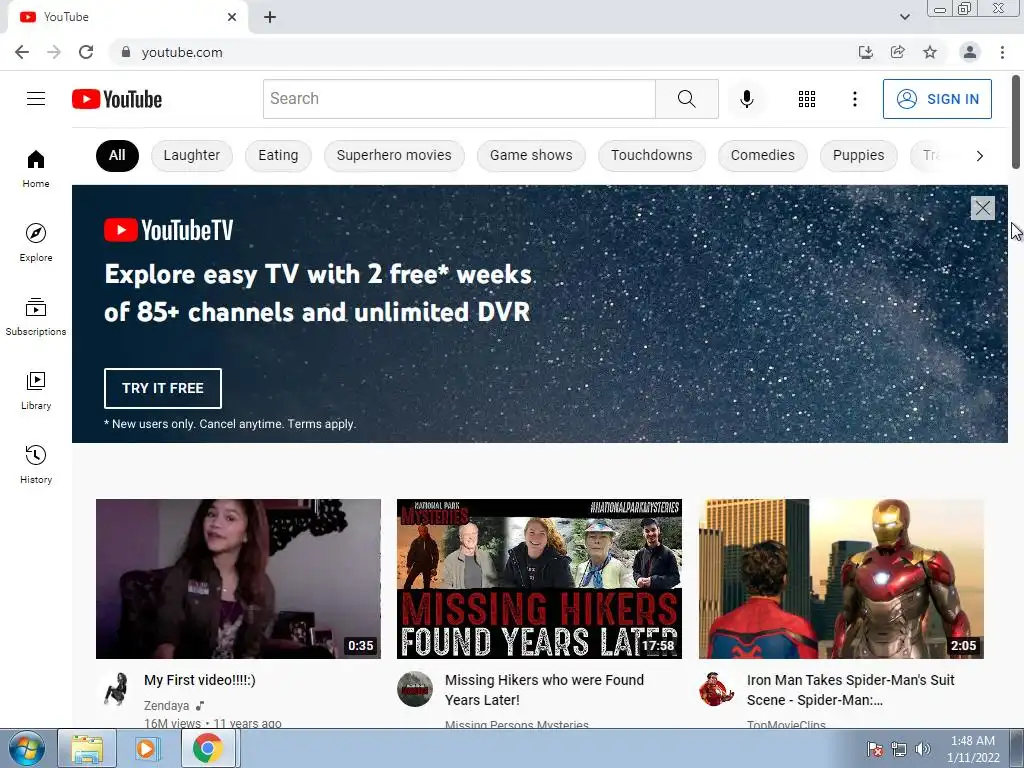Open Windows Explorer from taskbar
The image size is (1024, 768).
point(87,748)
